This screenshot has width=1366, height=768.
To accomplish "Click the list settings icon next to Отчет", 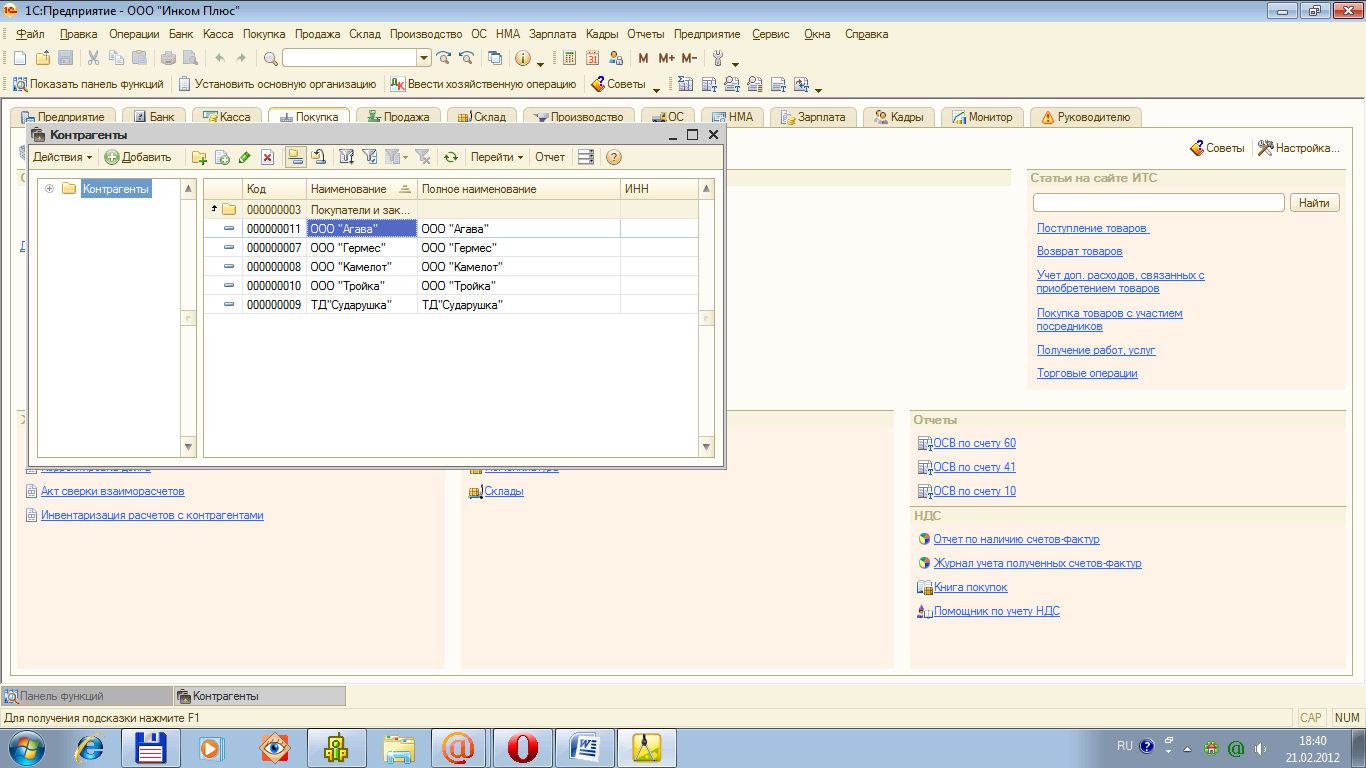I will pos(586,157).
